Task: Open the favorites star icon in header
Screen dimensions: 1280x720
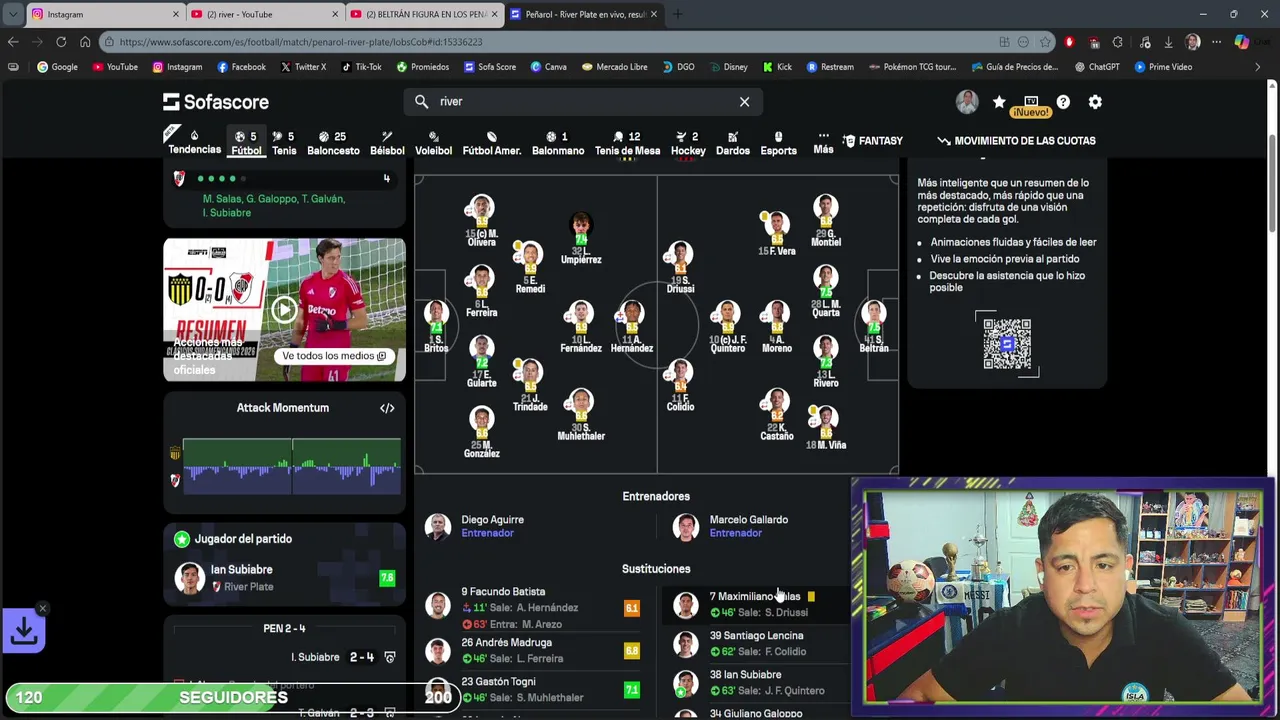Action: [x=999, y=102]
